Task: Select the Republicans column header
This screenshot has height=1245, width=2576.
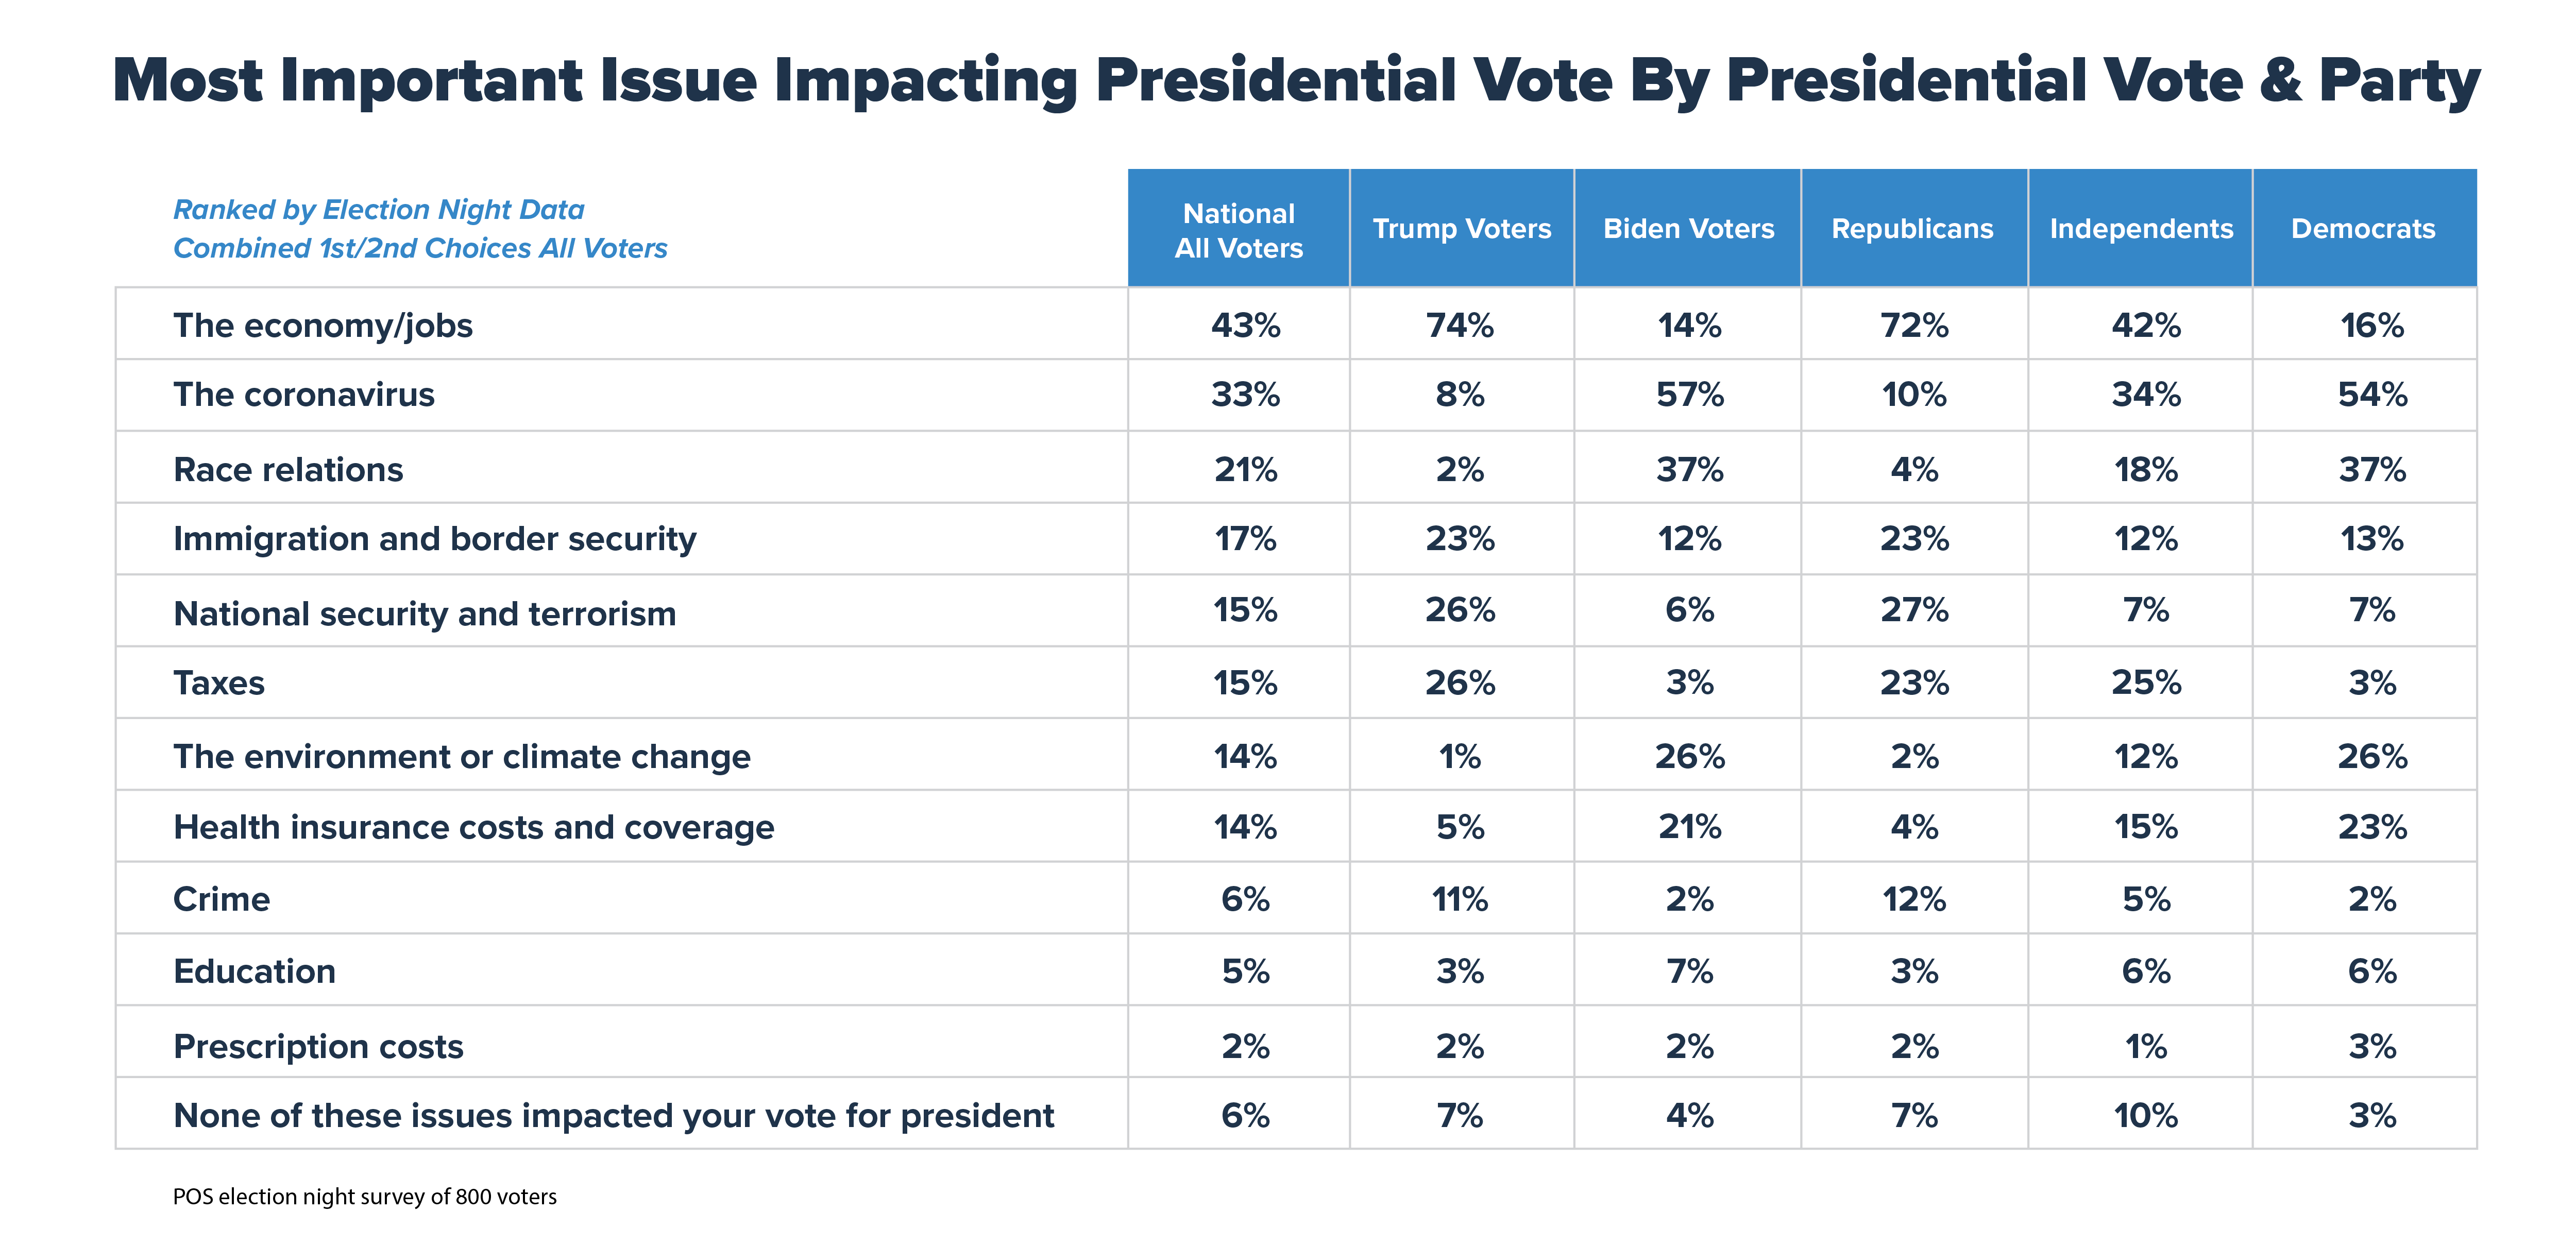Action: [x=1912, y=229]
